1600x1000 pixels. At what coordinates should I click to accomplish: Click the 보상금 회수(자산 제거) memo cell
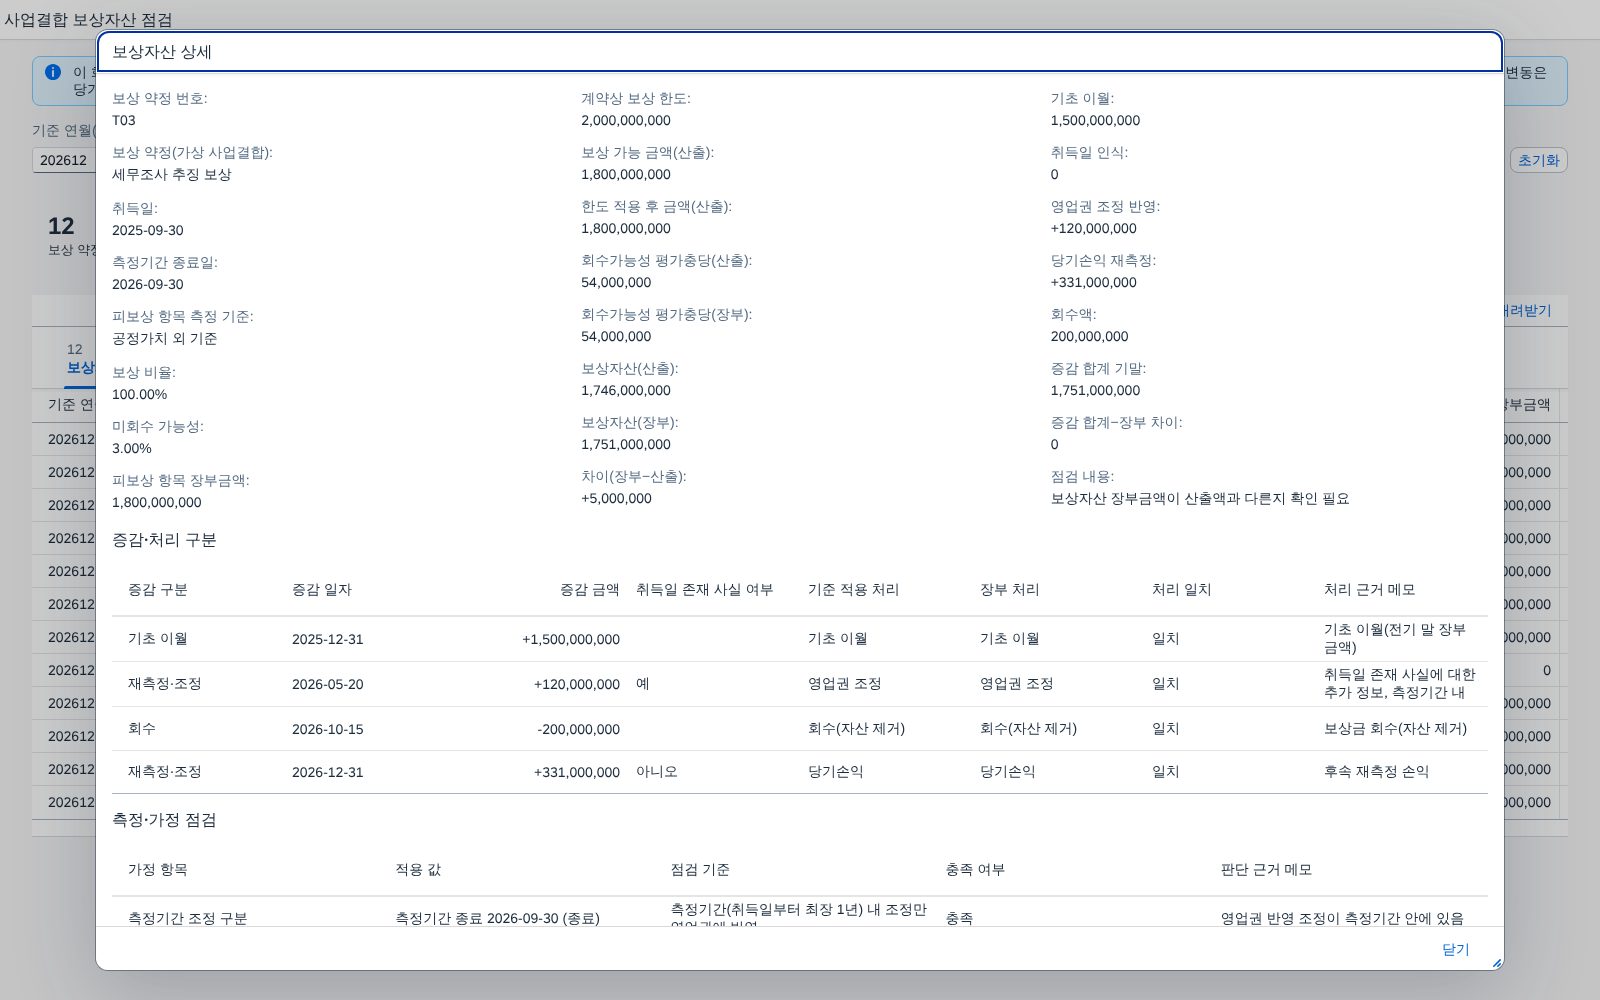pyautogui.click(x=1395, y=729)
